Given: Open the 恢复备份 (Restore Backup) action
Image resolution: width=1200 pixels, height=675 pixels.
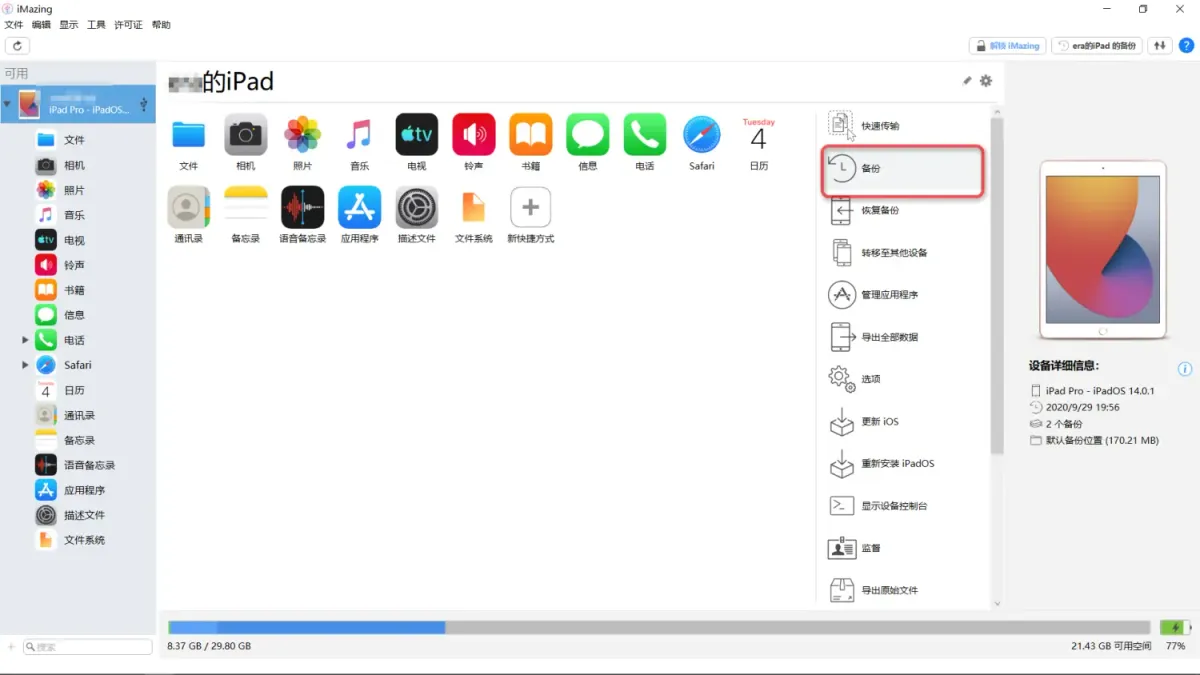Looking at the screenshot, I should 900,210.
